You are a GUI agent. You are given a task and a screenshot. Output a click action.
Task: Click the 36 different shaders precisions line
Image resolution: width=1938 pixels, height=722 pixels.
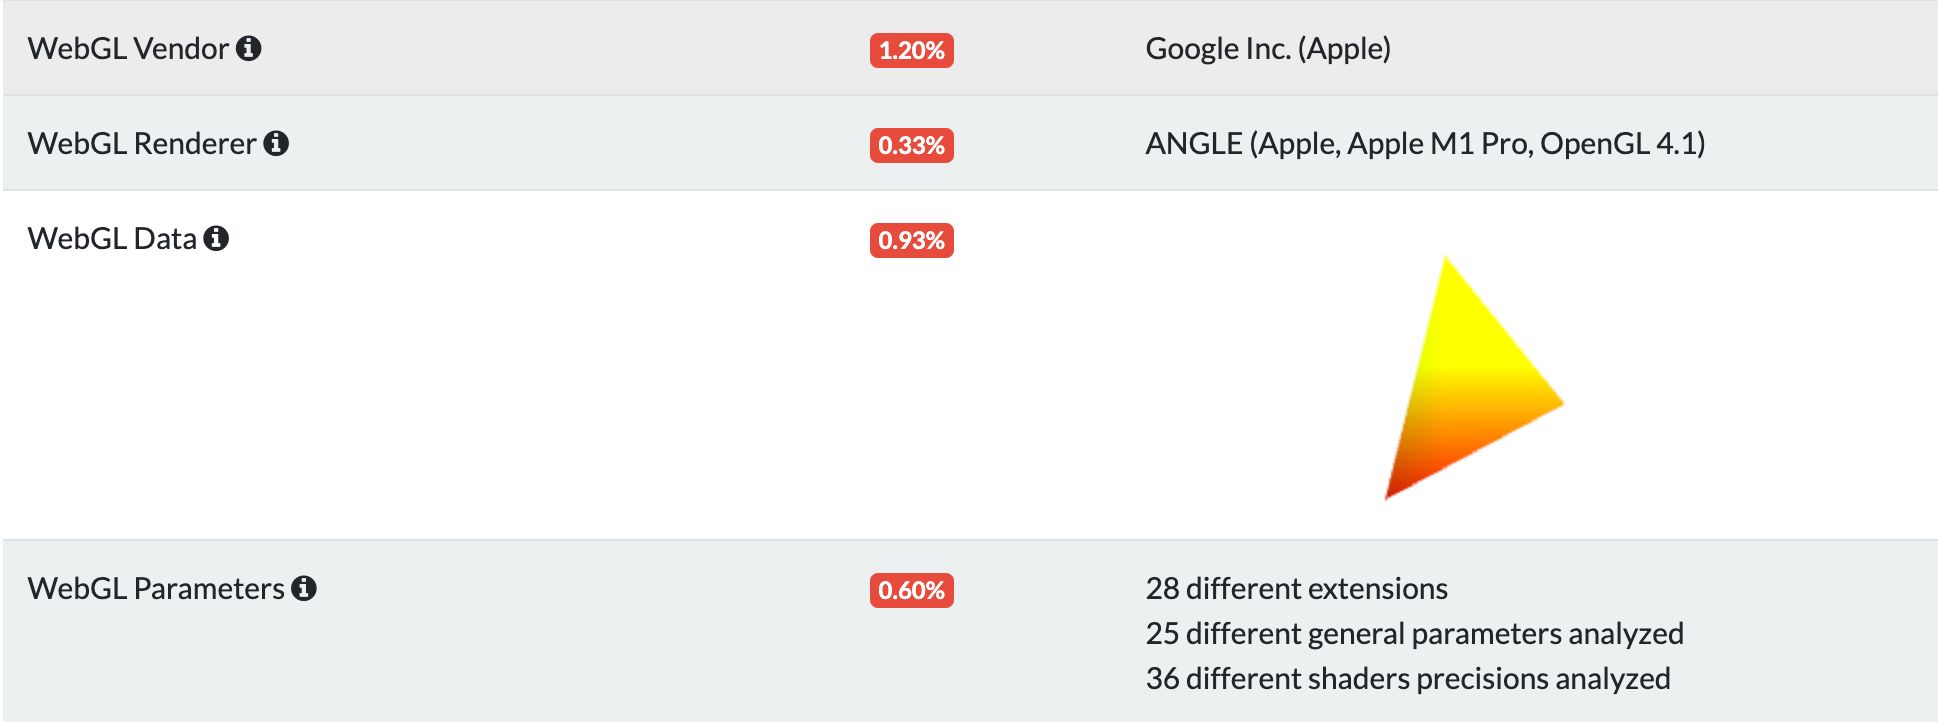pos(1408,678)
